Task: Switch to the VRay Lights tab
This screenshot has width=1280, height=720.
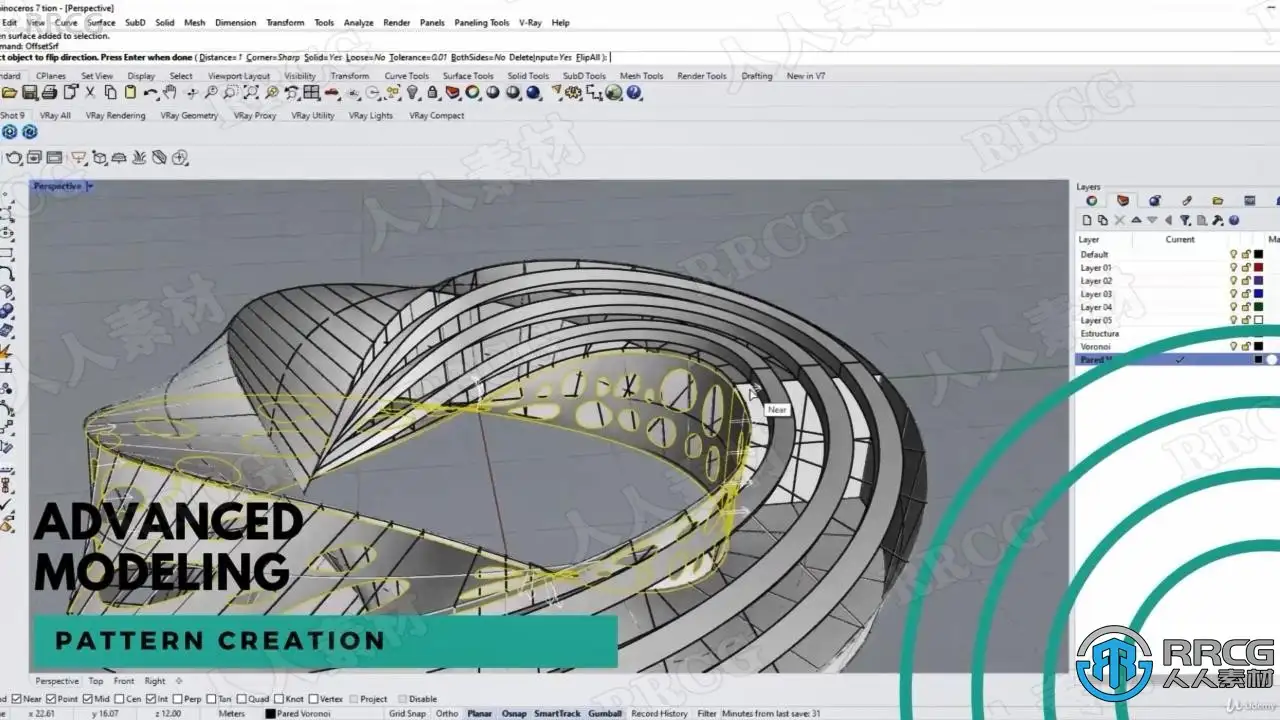Action: click(370, 116)
